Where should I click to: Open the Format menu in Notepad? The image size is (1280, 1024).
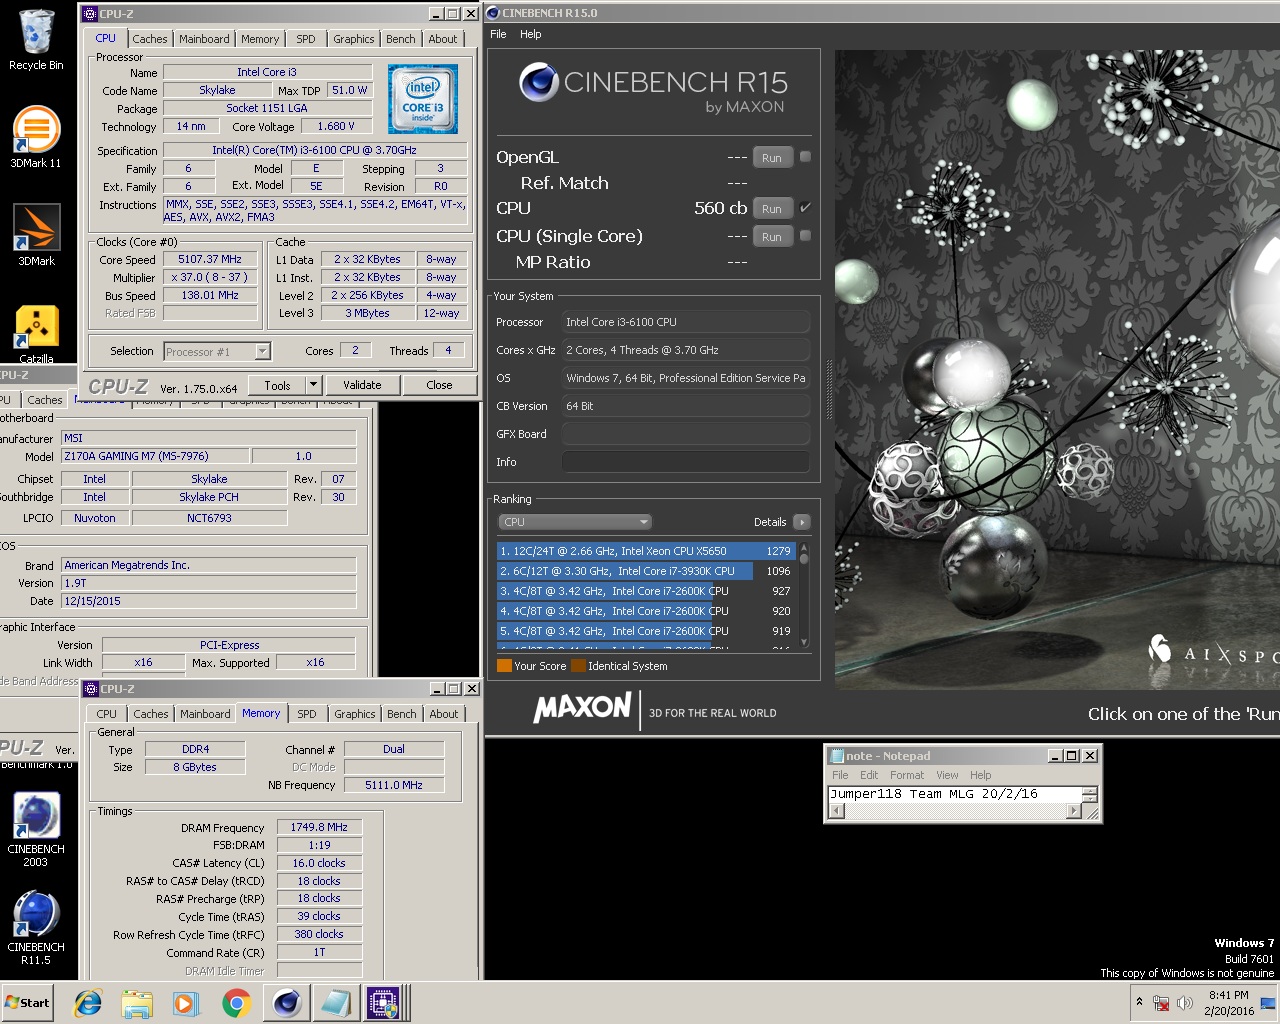907,775
